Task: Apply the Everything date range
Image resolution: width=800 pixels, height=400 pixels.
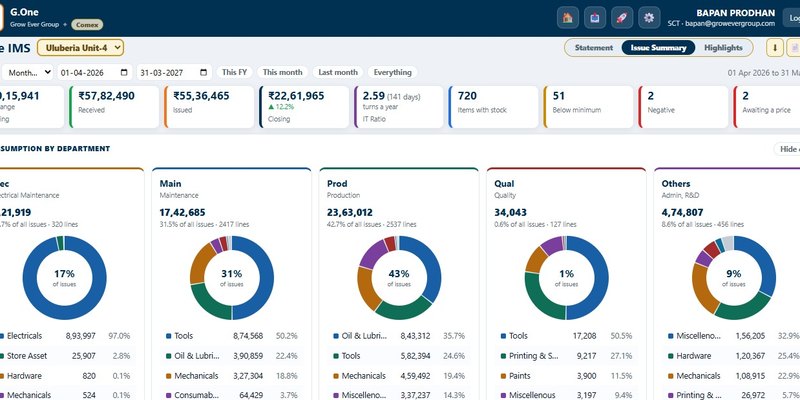Action: (392, 72)
